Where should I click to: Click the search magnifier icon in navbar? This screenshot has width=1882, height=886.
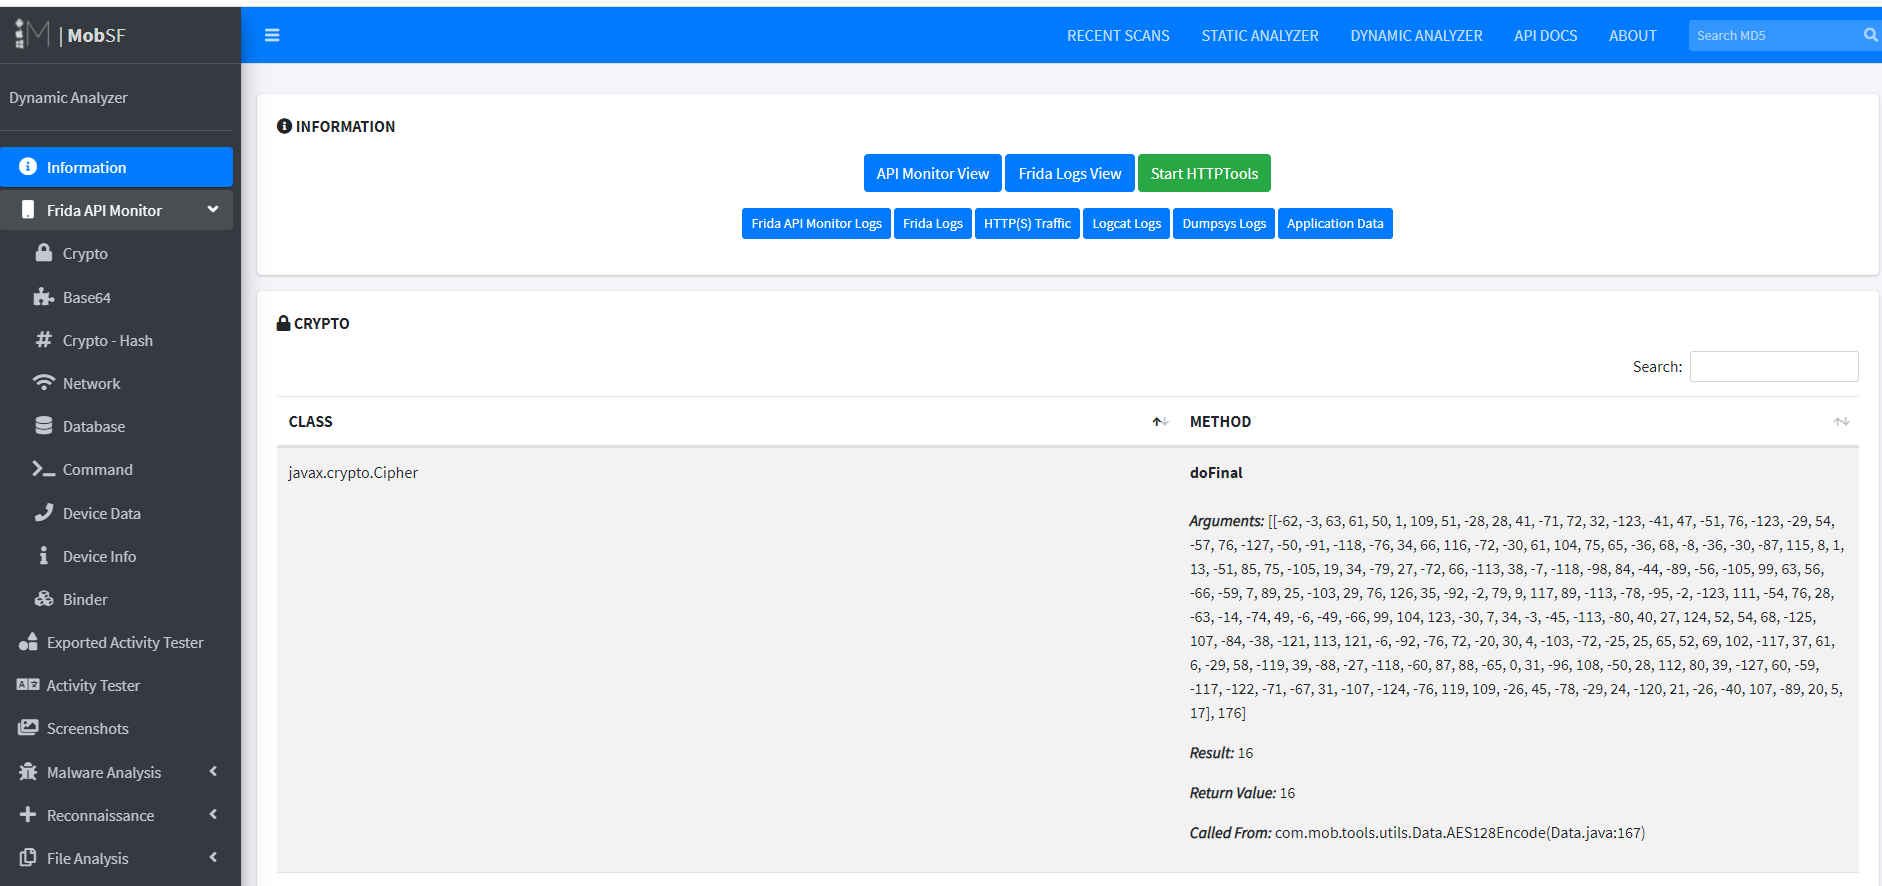click(1870, 35)
